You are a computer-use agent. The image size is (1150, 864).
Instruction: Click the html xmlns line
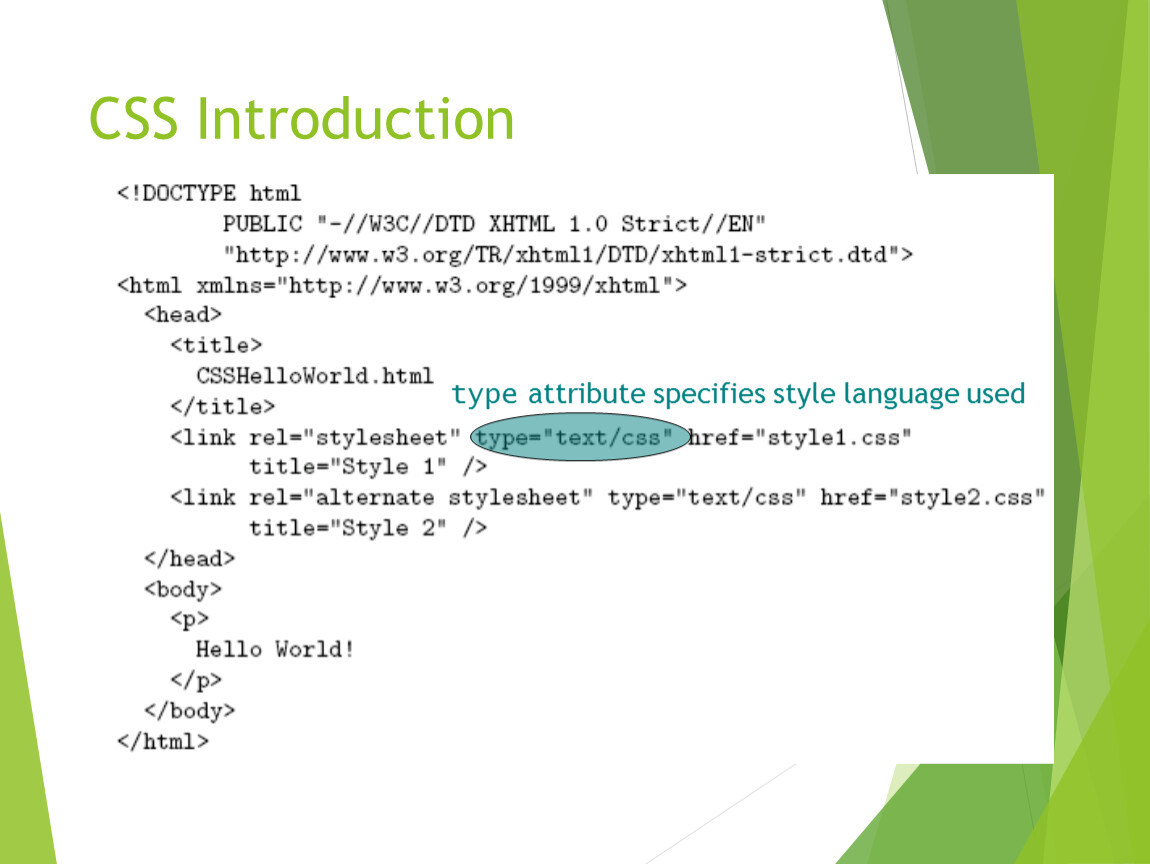[402, 285]
